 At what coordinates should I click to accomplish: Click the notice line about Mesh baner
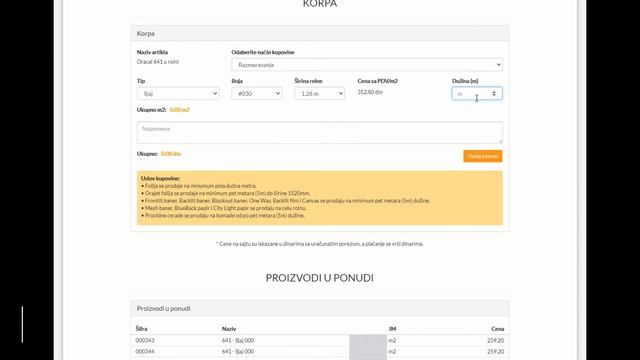[224, 208]
